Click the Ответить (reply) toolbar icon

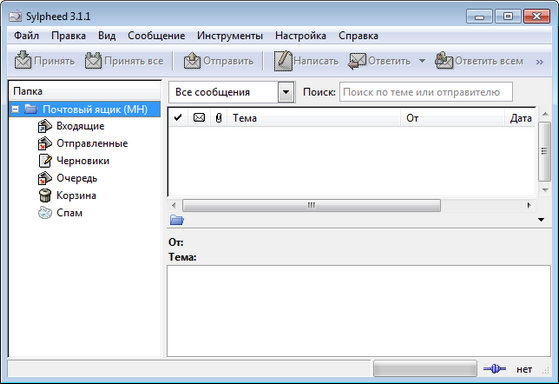pos(357,61)
